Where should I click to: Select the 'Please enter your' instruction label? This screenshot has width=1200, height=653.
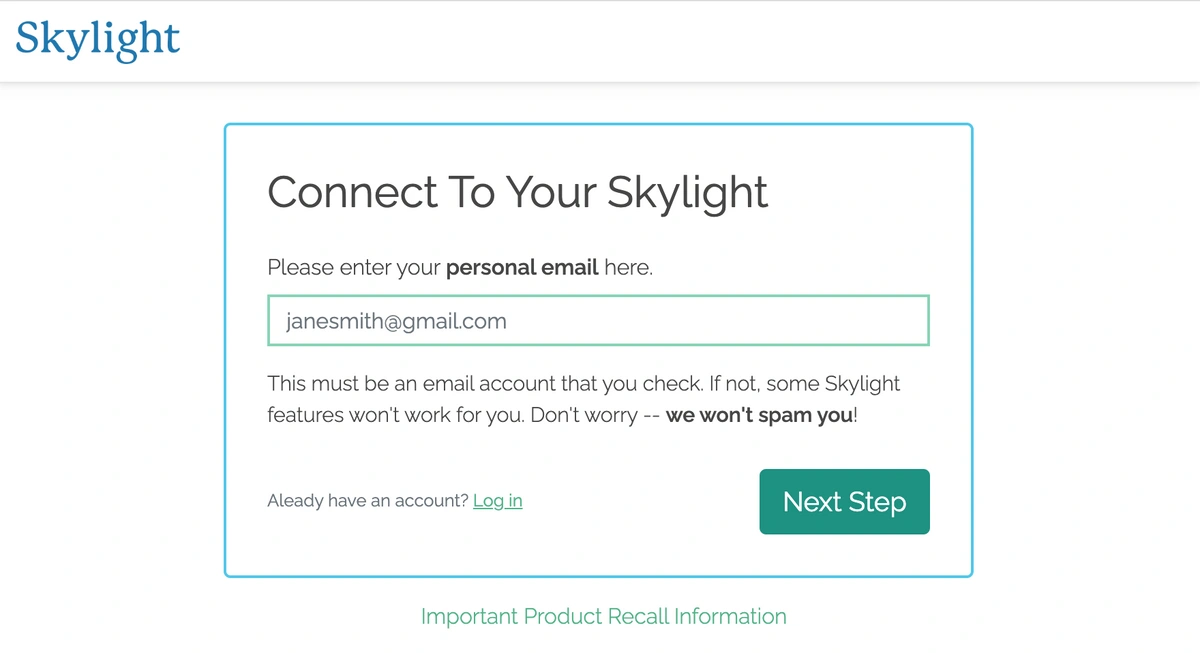pyautogui.click(x=354, y=268)
